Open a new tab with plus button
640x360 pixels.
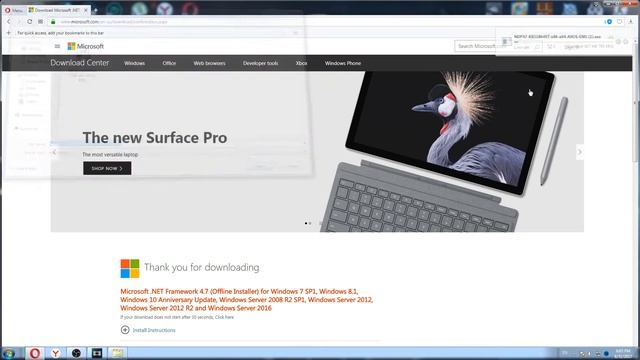pos(96,10)
